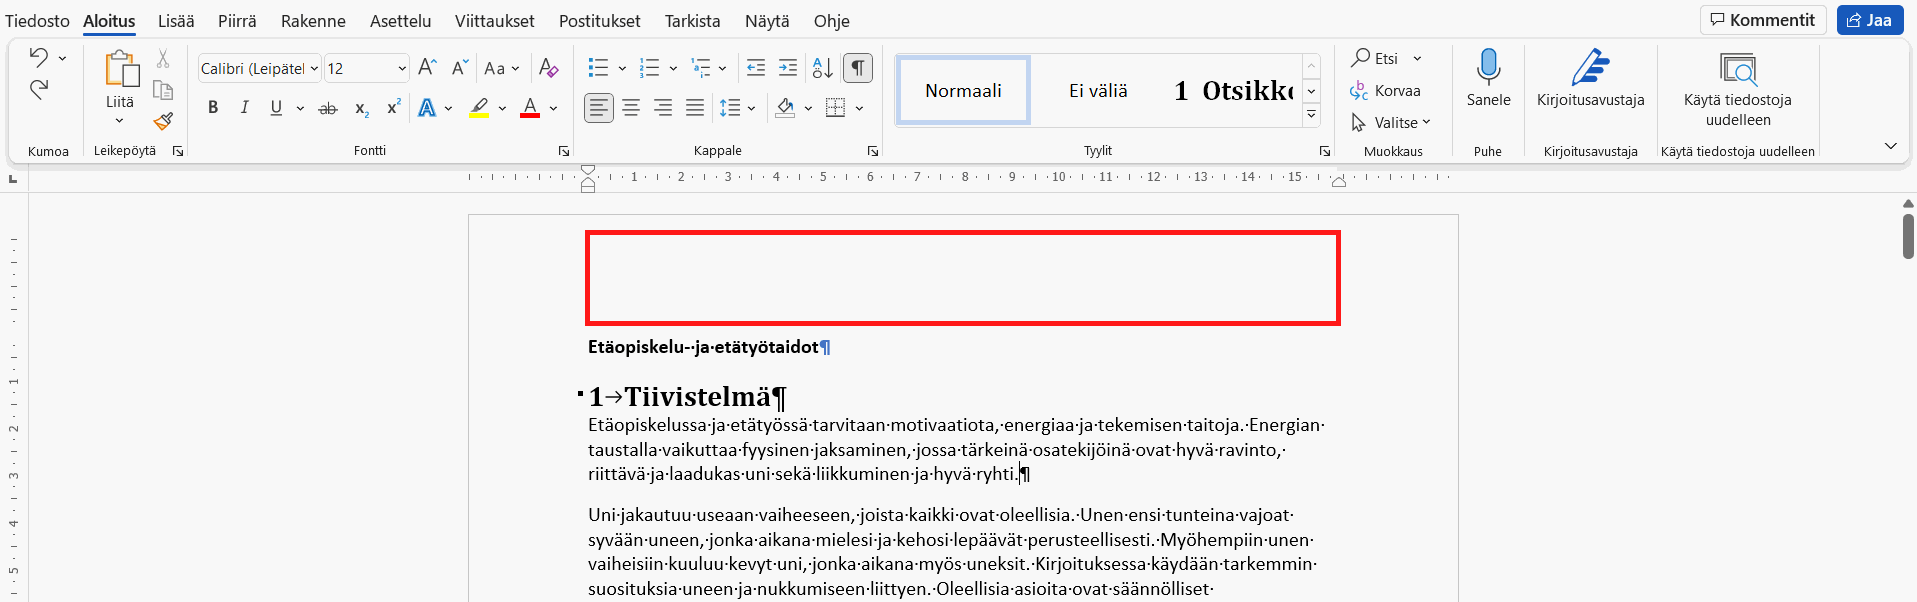Click the bulleted list icon
Viewport: 1917px width, 602px height.
(x=598, y=68)
